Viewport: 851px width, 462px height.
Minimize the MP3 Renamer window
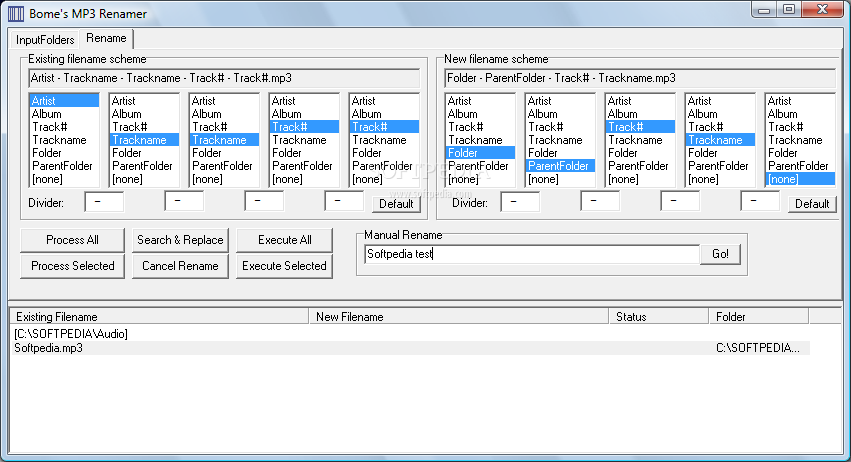(x=764, y=10)
